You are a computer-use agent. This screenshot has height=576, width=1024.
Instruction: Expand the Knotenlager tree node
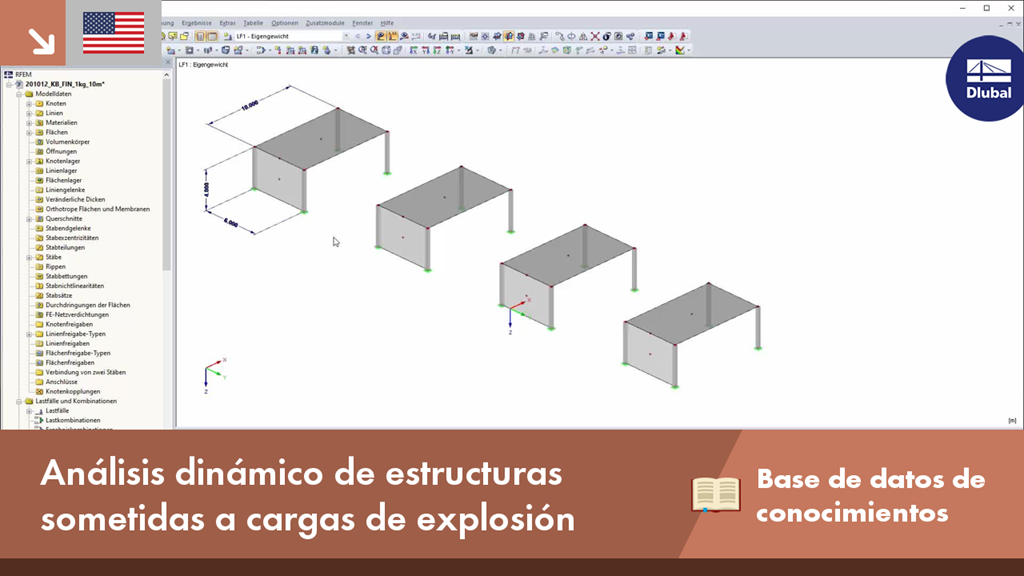(29, 161)
